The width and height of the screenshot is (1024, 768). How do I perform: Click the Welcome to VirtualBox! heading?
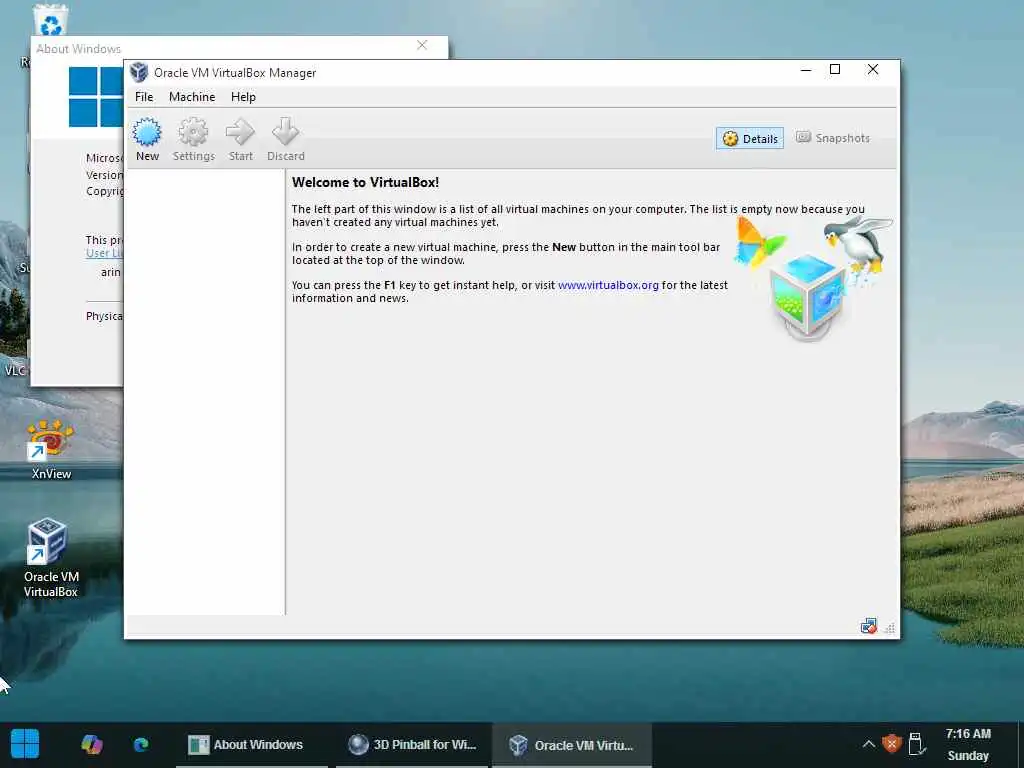tap(365, 183)
